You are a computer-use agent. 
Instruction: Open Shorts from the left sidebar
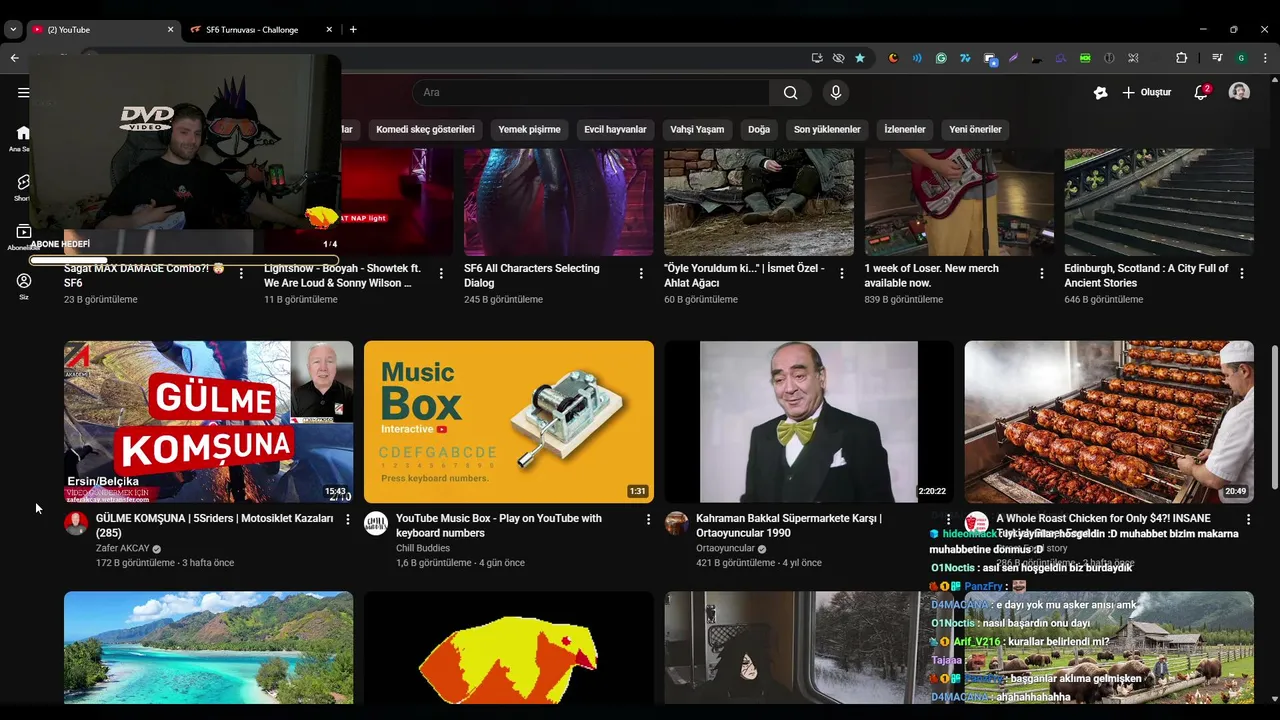coord(23,182)
